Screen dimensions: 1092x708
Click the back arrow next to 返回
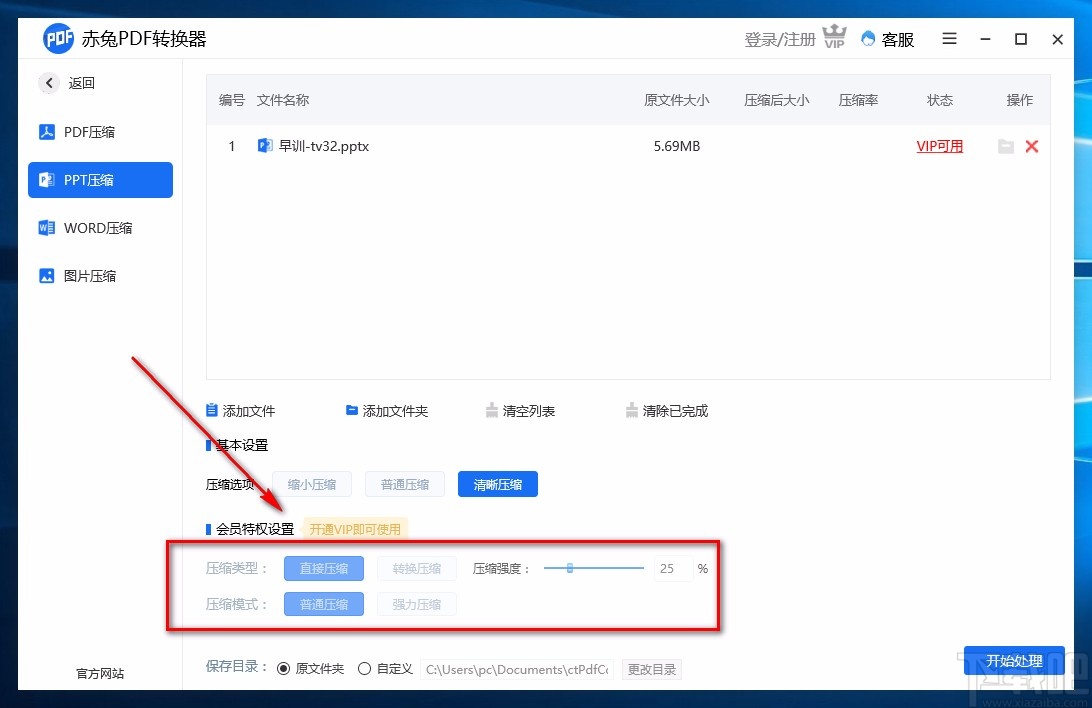48,83
